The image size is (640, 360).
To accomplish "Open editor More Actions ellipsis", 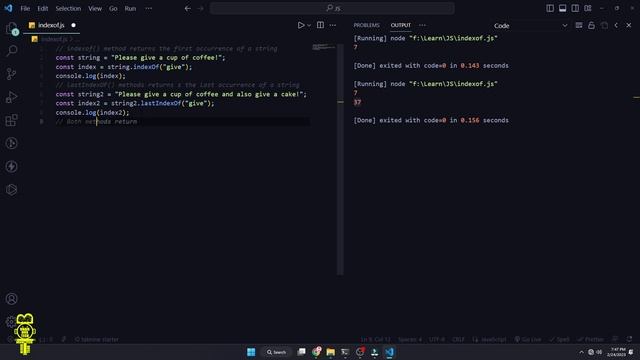I will point(333,25).
